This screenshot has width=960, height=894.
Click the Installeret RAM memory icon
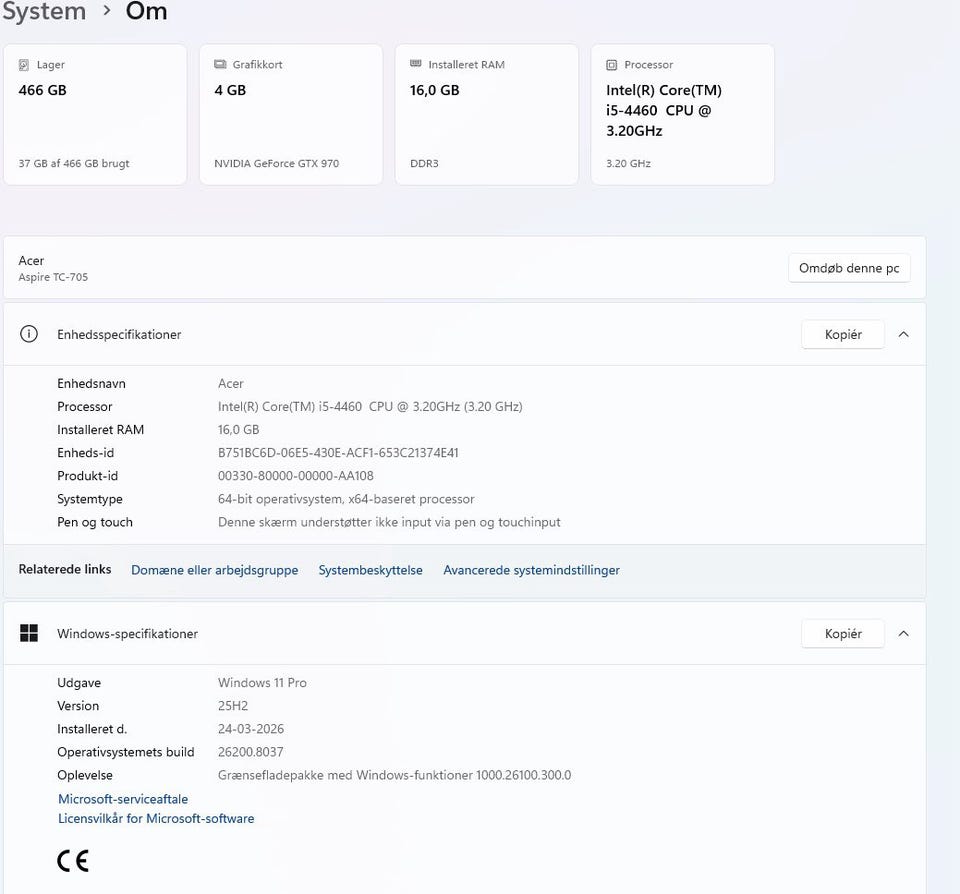[x=416, y=65]
